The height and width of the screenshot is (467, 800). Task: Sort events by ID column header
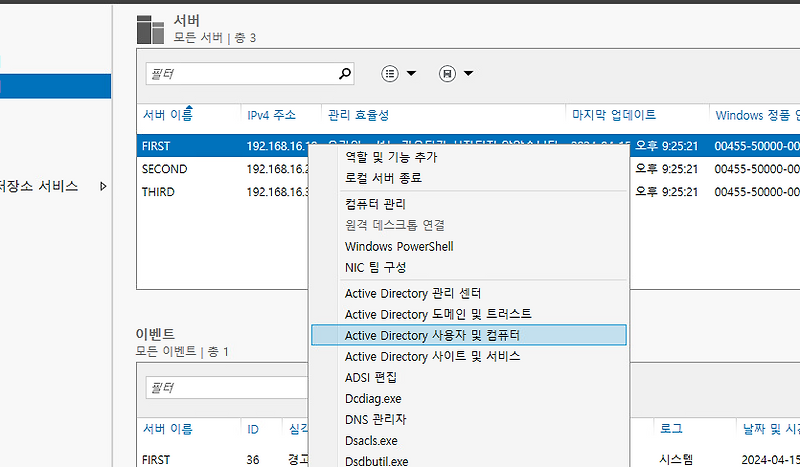[253, 429]
